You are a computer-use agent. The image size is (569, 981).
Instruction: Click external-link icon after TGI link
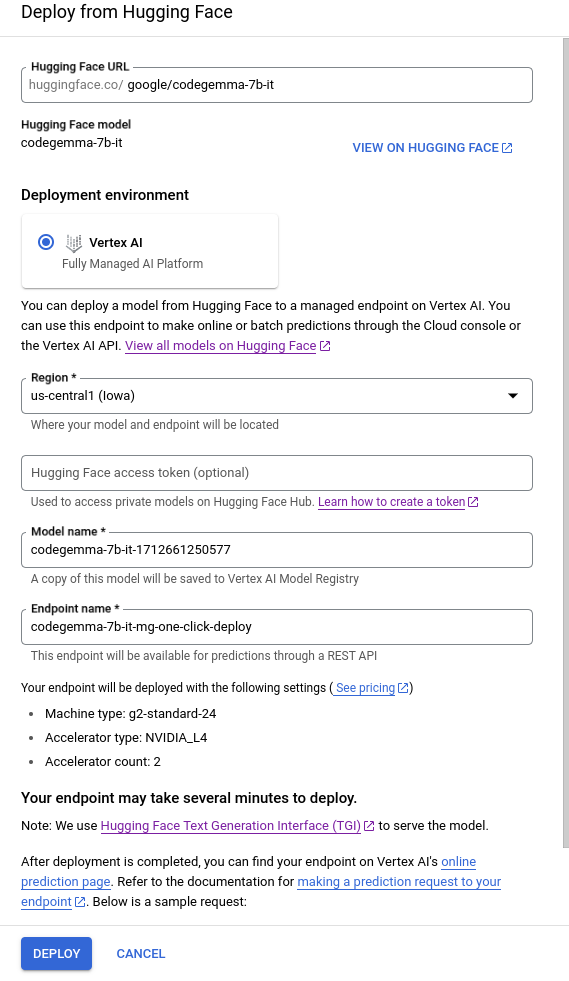[x=369, y=826]
